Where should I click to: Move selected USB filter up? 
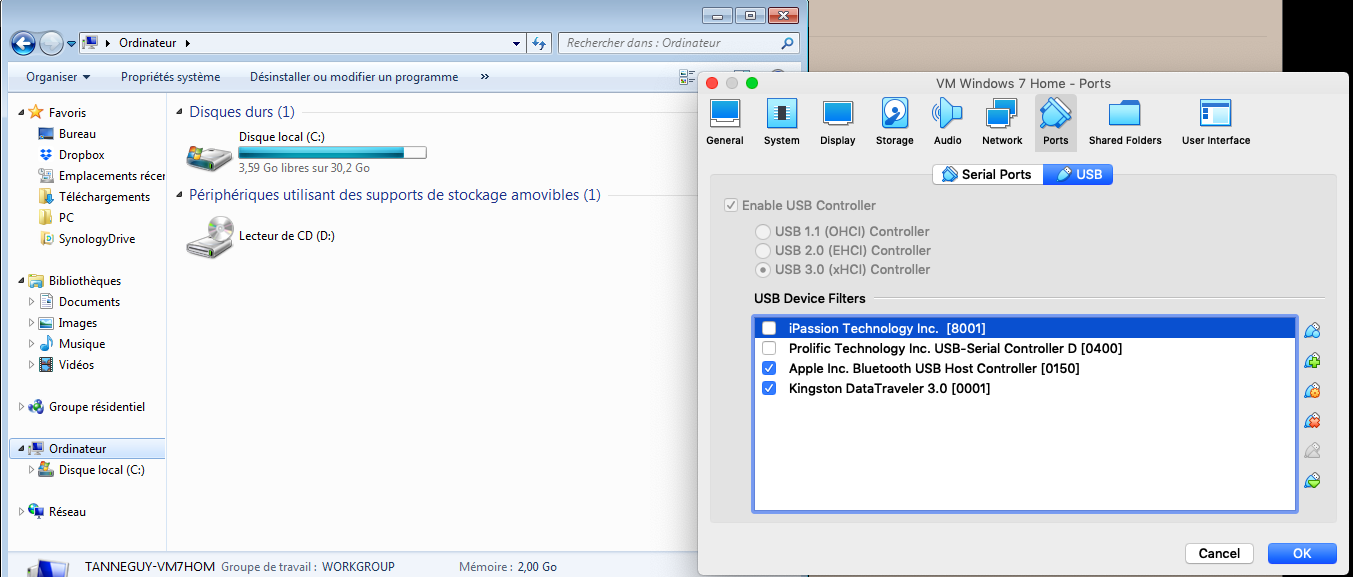point(1313,451)
